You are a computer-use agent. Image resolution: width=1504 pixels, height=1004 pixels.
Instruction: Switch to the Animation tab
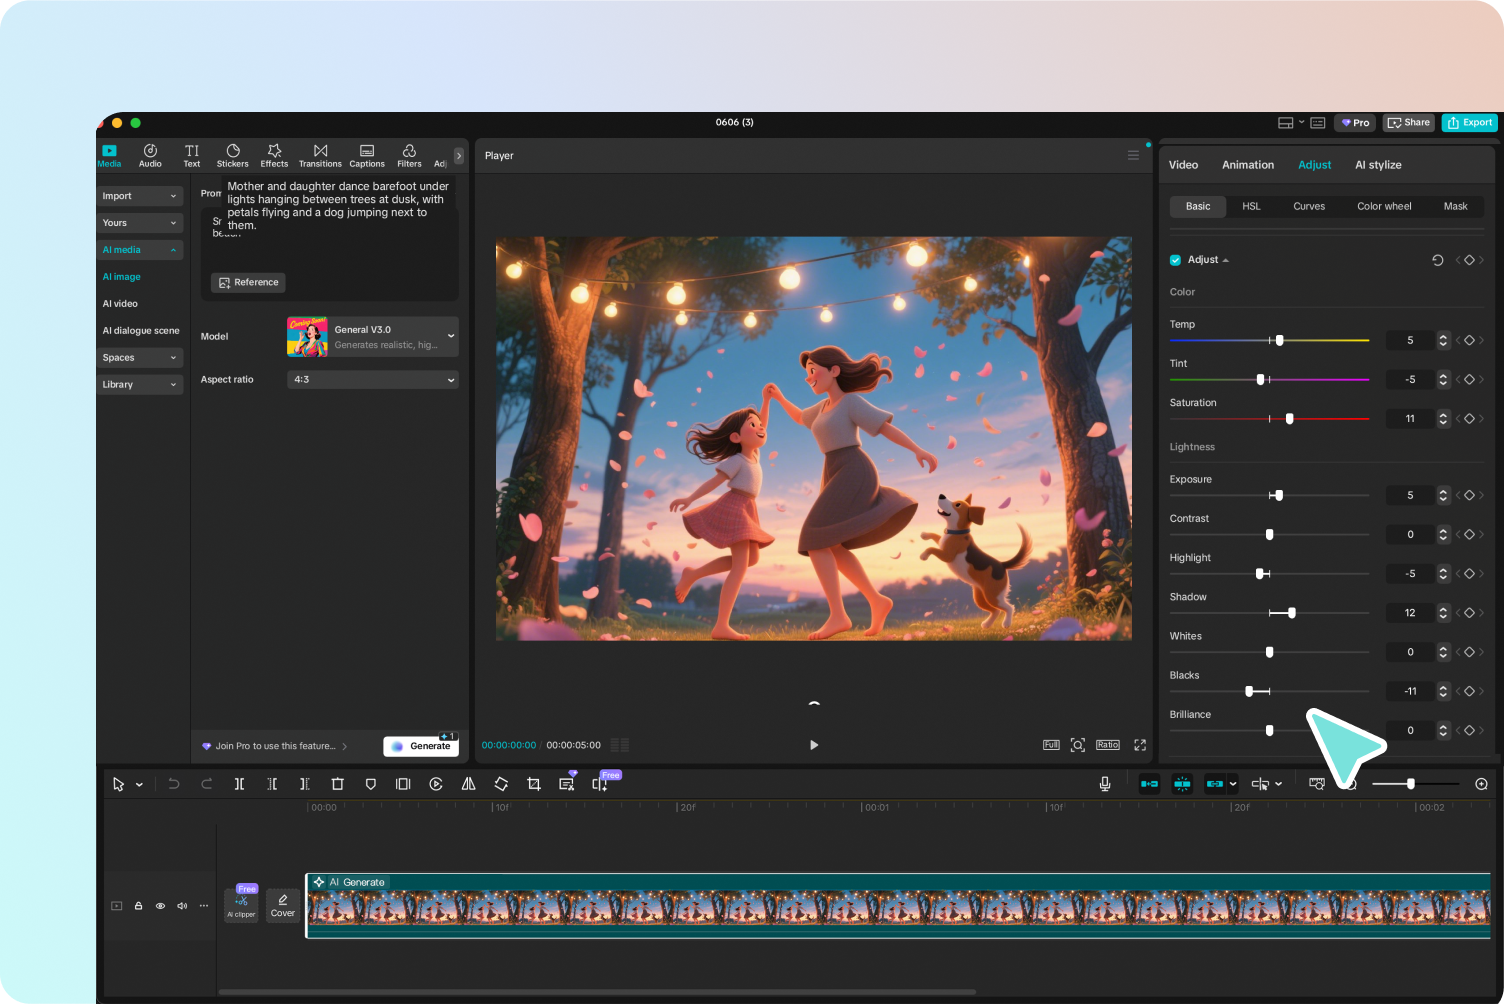coord(1248,165)
